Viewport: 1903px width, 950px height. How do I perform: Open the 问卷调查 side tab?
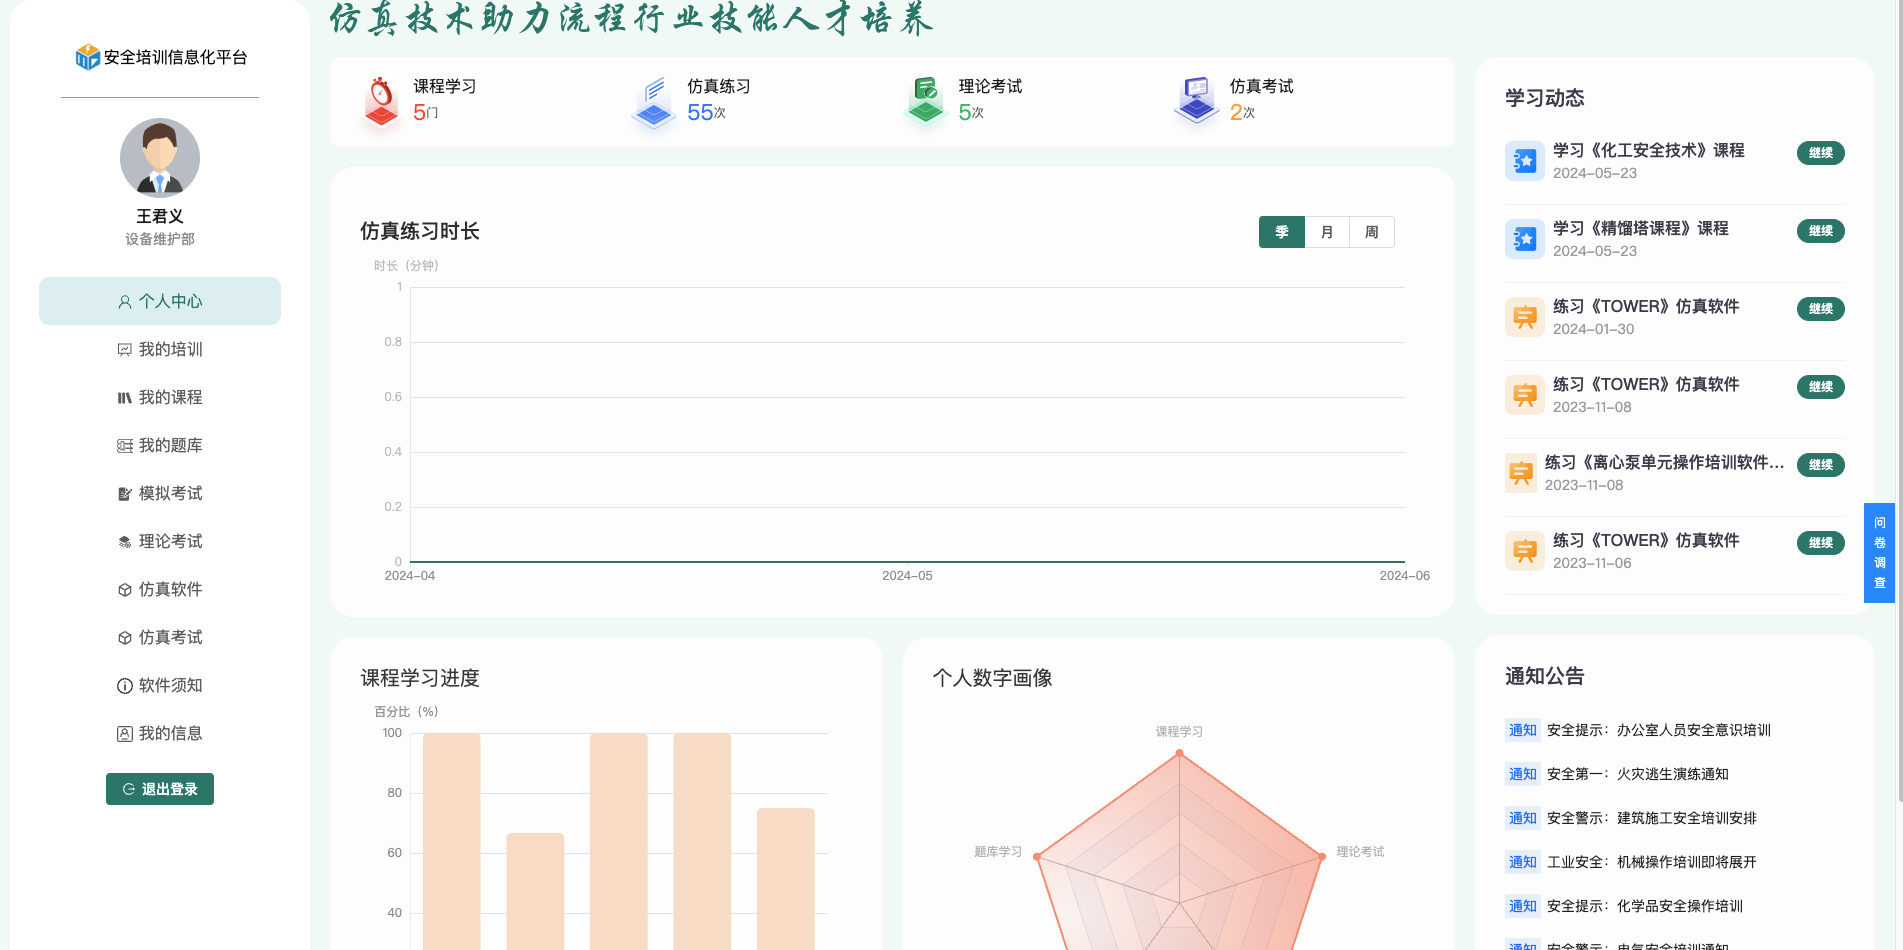(x=1879, y=552)
